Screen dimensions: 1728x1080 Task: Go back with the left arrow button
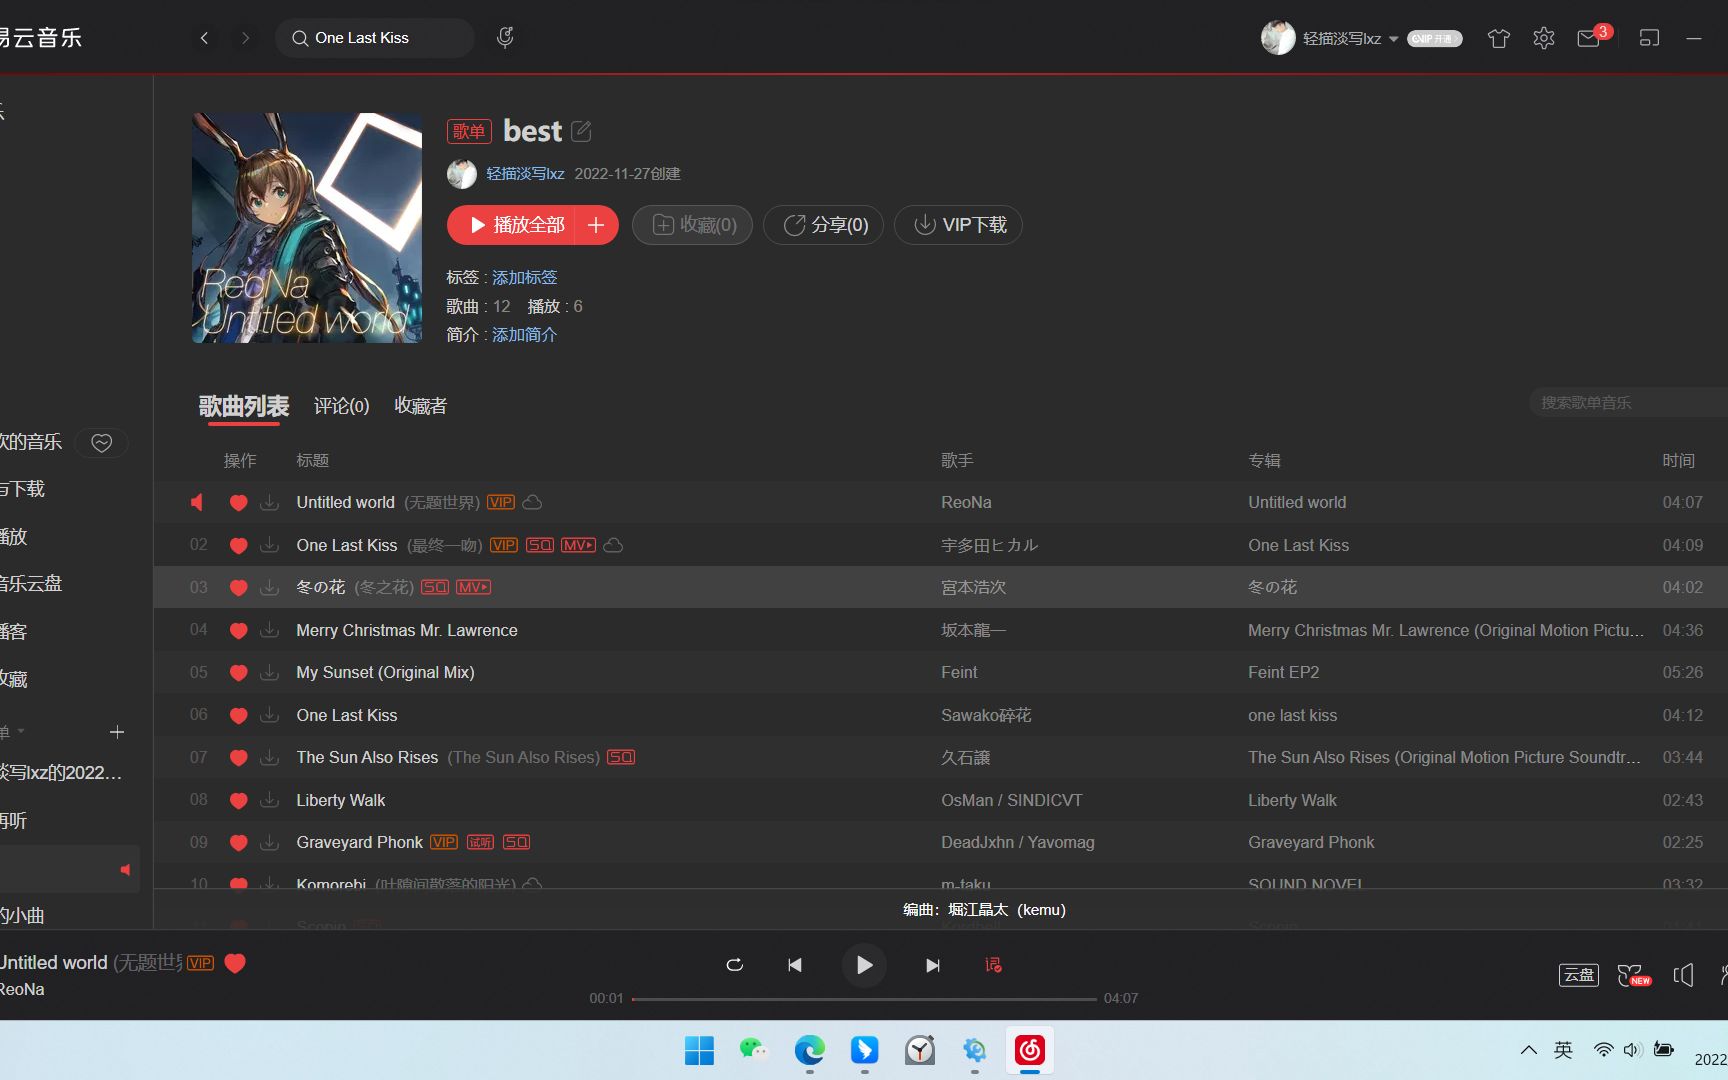click(x=204, y=38)
